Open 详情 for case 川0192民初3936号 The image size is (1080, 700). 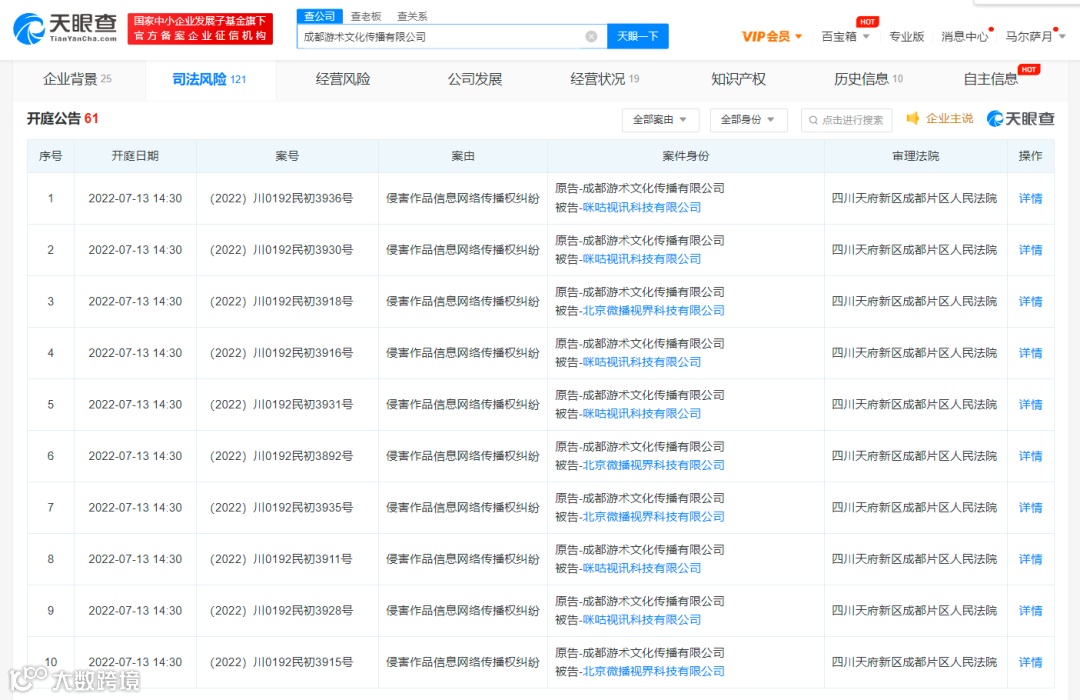1030,198
